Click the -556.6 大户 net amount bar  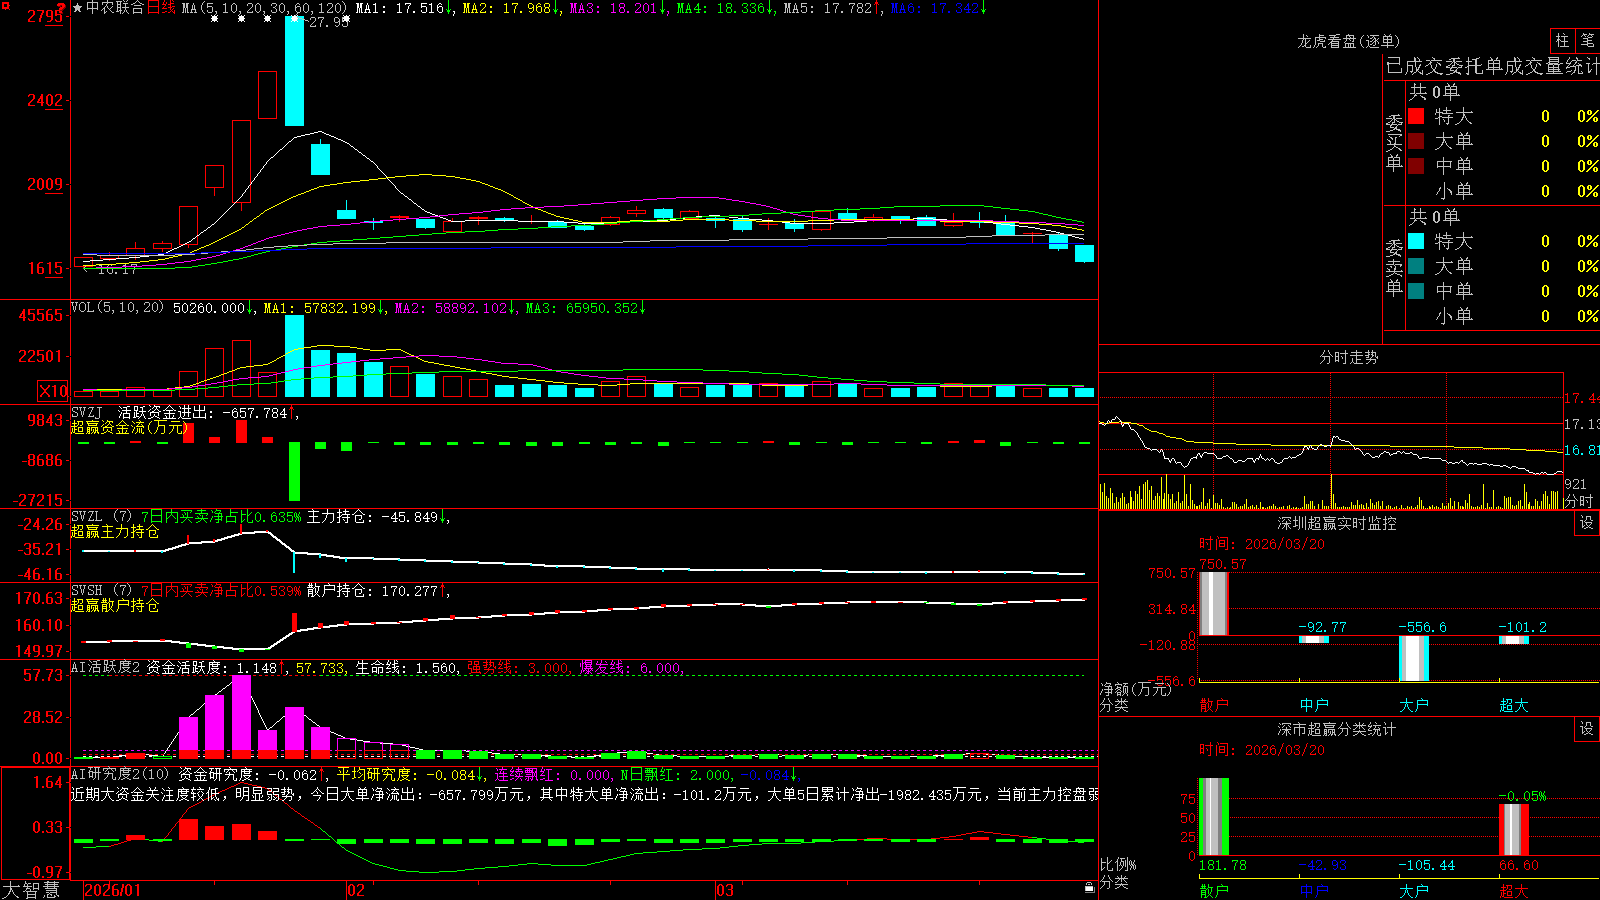pos(1414,658)
